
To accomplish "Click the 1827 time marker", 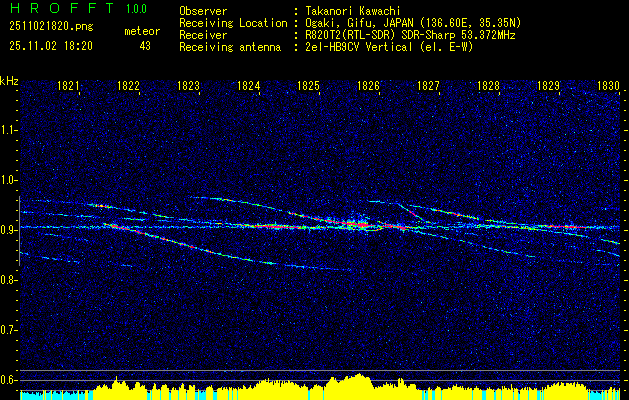I will pos(428,85).
